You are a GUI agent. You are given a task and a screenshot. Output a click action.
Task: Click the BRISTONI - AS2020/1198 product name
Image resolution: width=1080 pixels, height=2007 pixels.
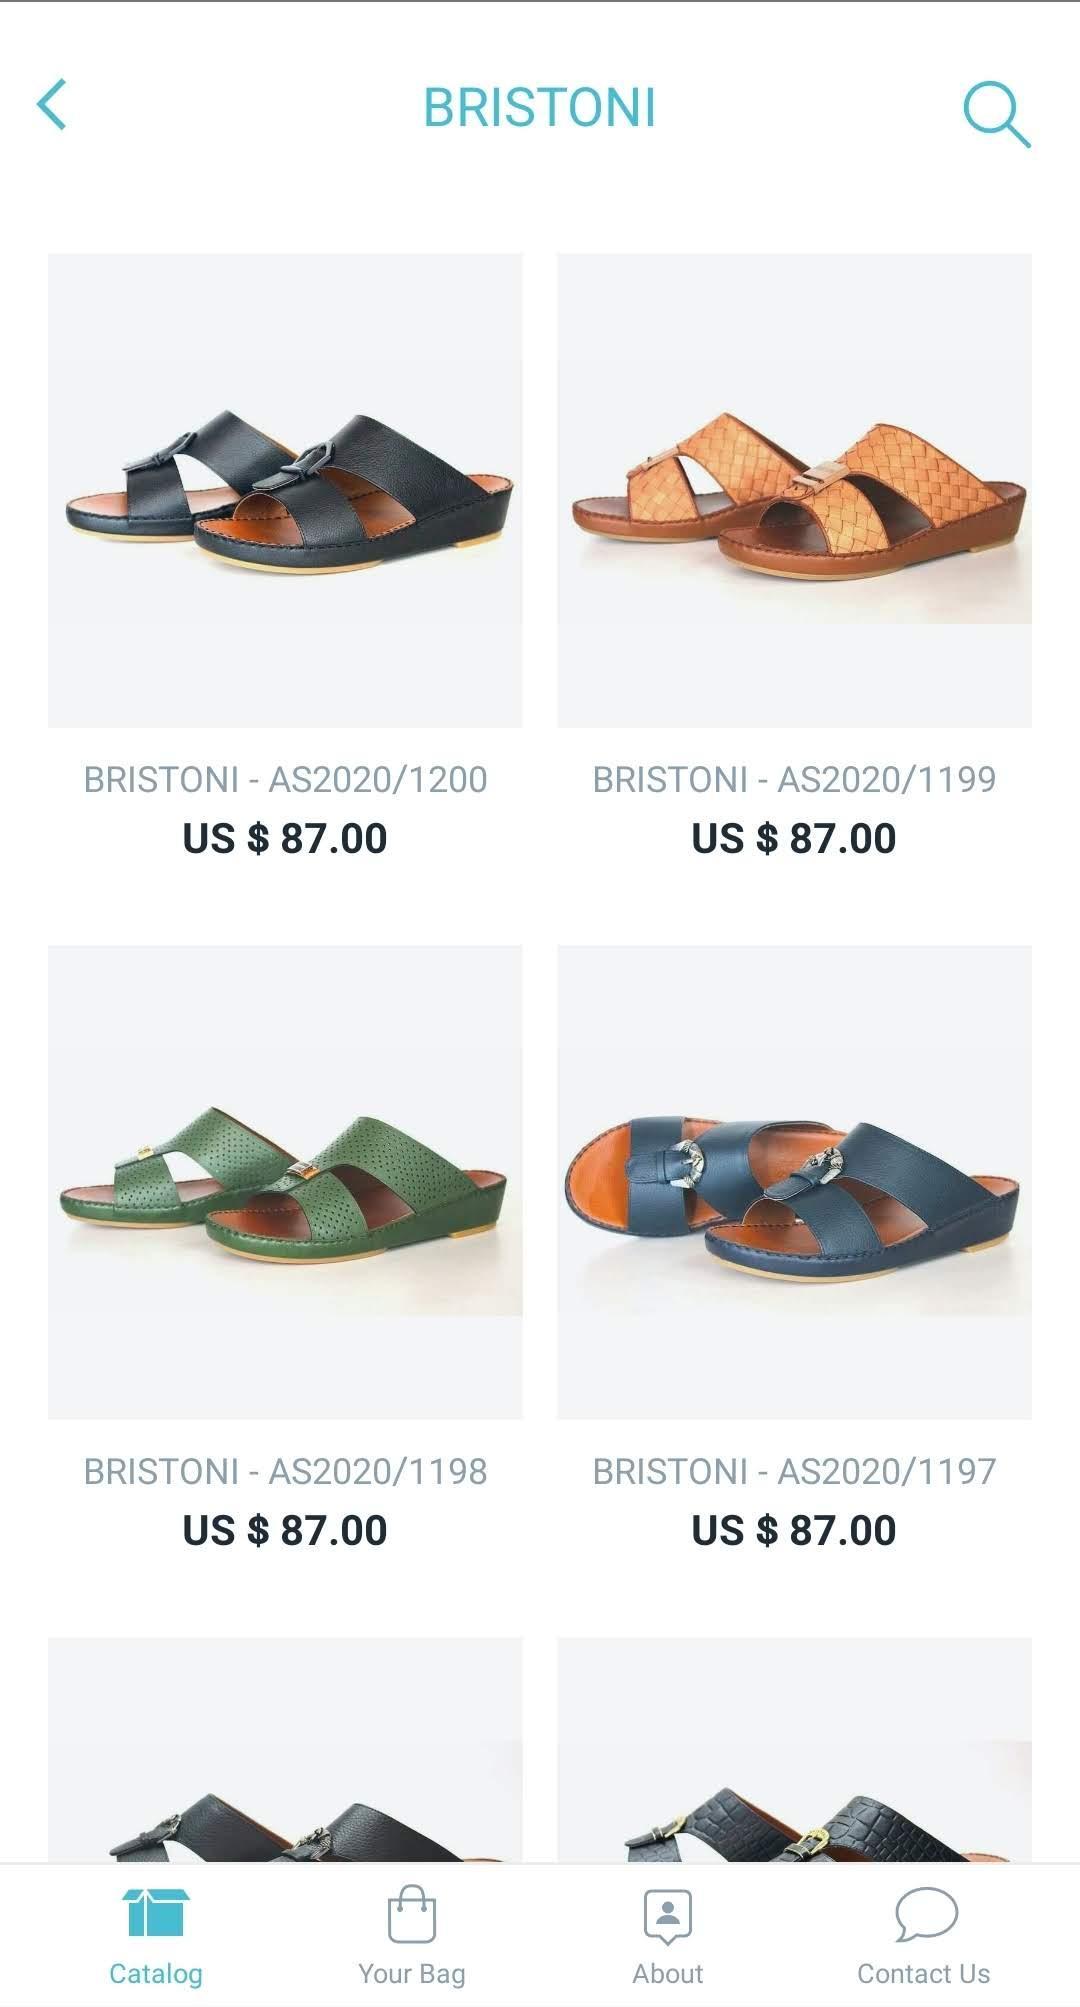point(285,1471)
